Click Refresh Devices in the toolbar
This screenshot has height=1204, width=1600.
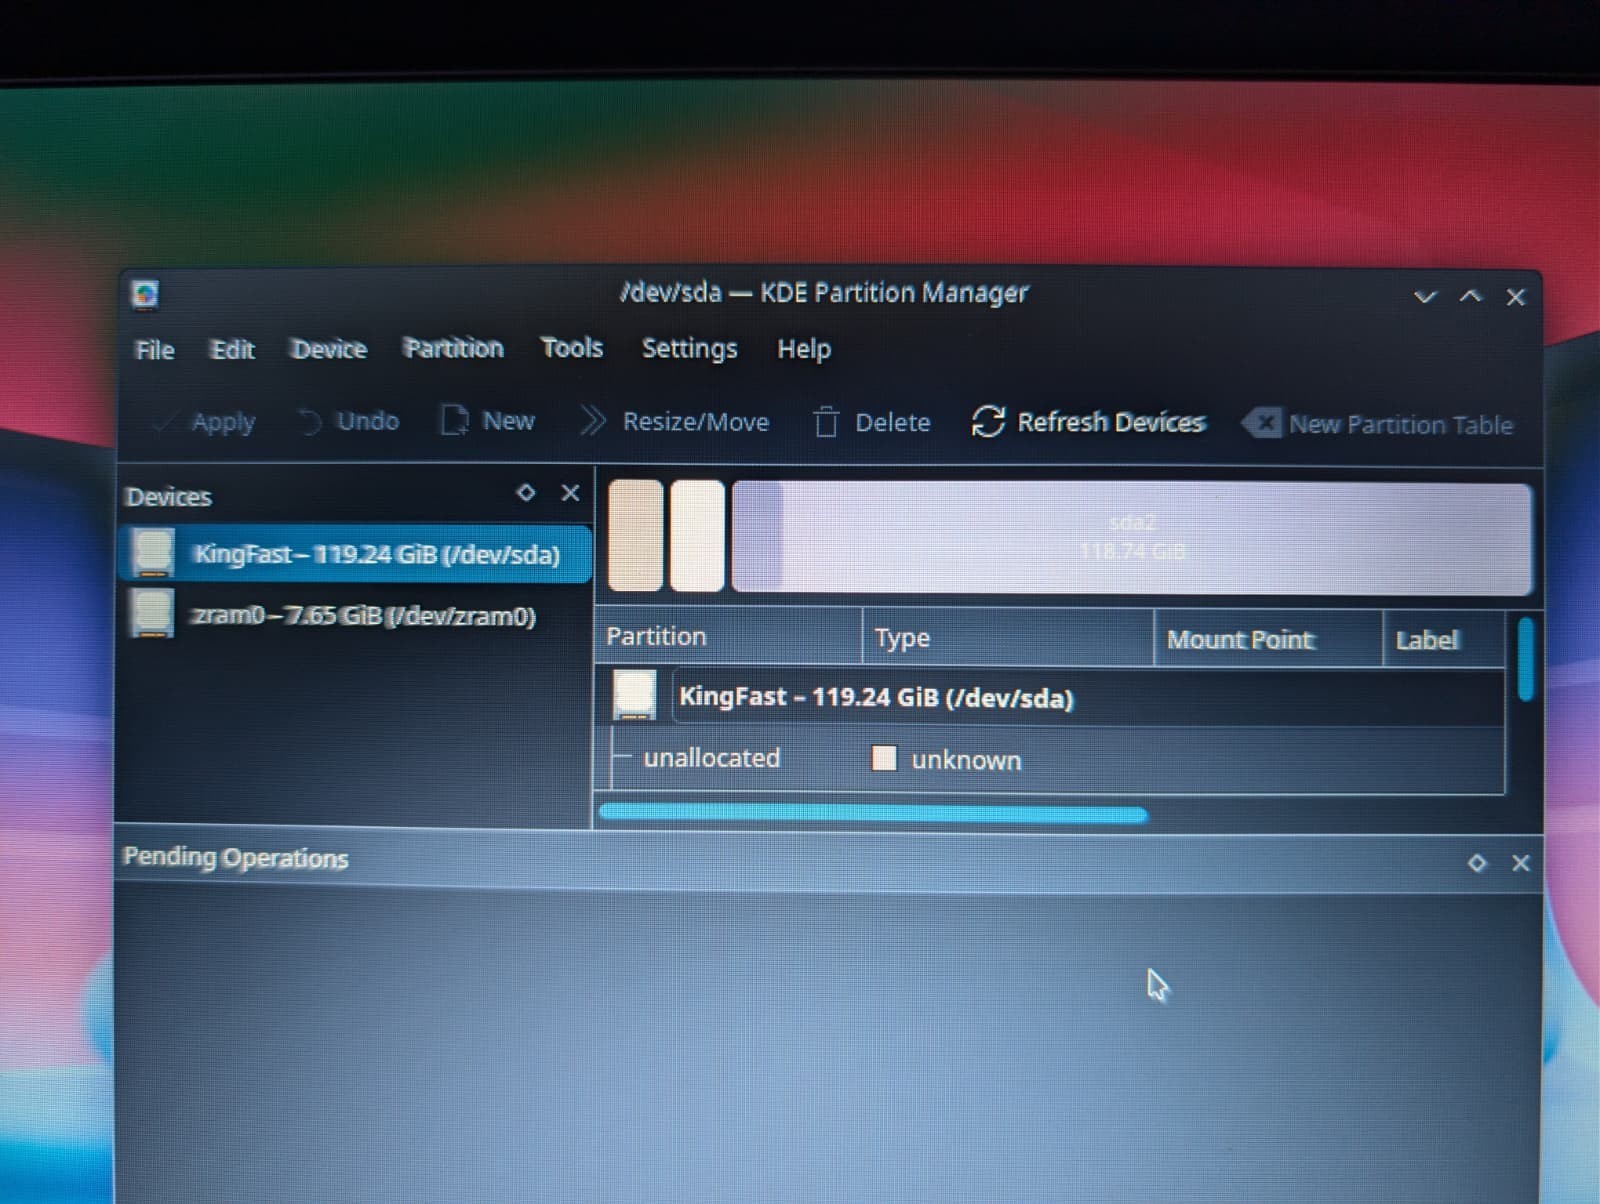coord(1088,422)
